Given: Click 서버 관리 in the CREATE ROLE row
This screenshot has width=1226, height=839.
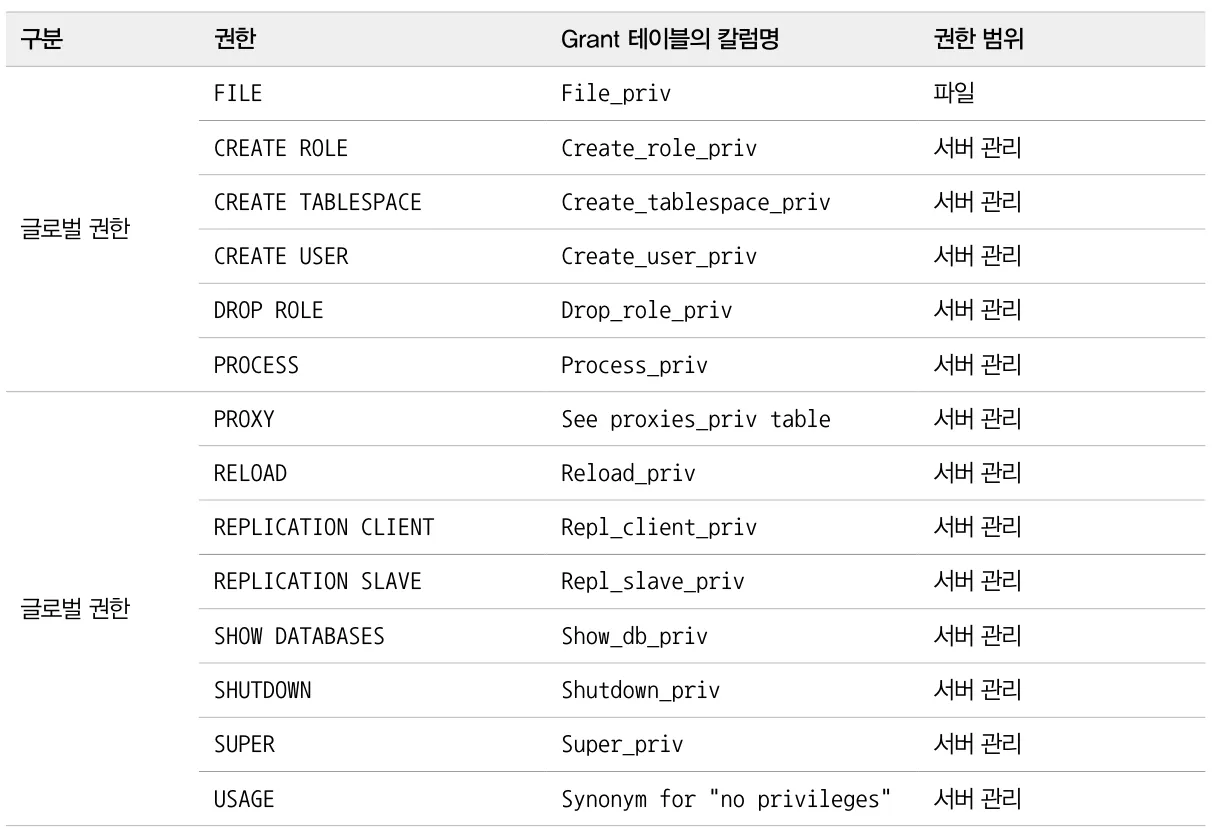Looking at the screenshot, I should coord(977,148).
